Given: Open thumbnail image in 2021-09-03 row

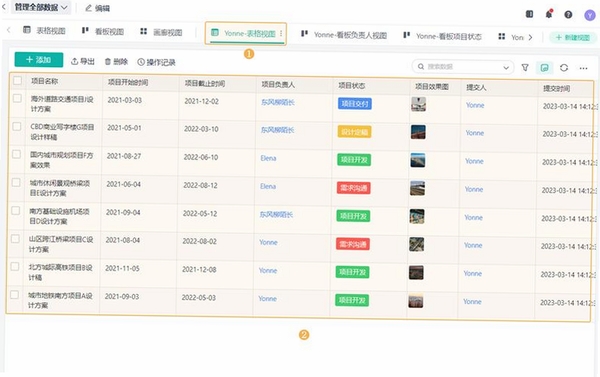Looking at the screenshot, I should [x=416, y=301].
